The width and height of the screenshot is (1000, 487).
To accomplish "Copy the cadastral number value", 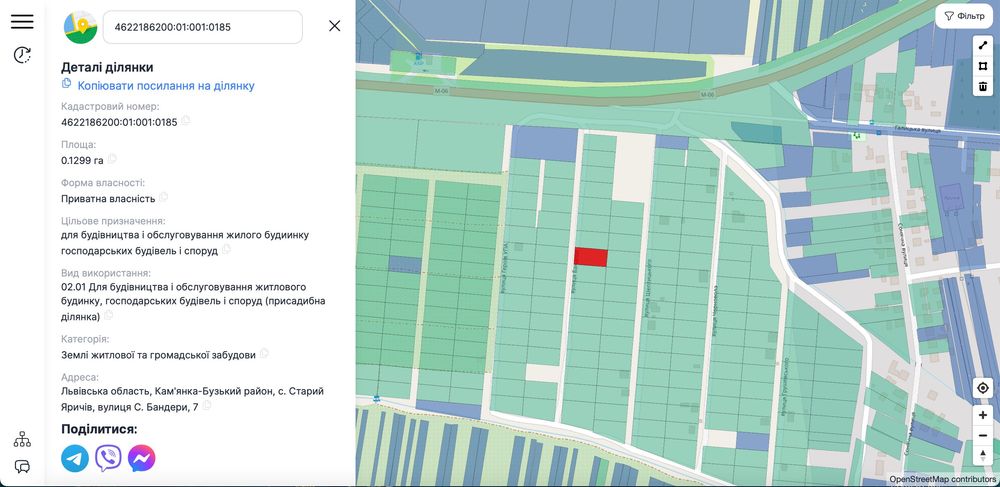I will coord(186,120).
